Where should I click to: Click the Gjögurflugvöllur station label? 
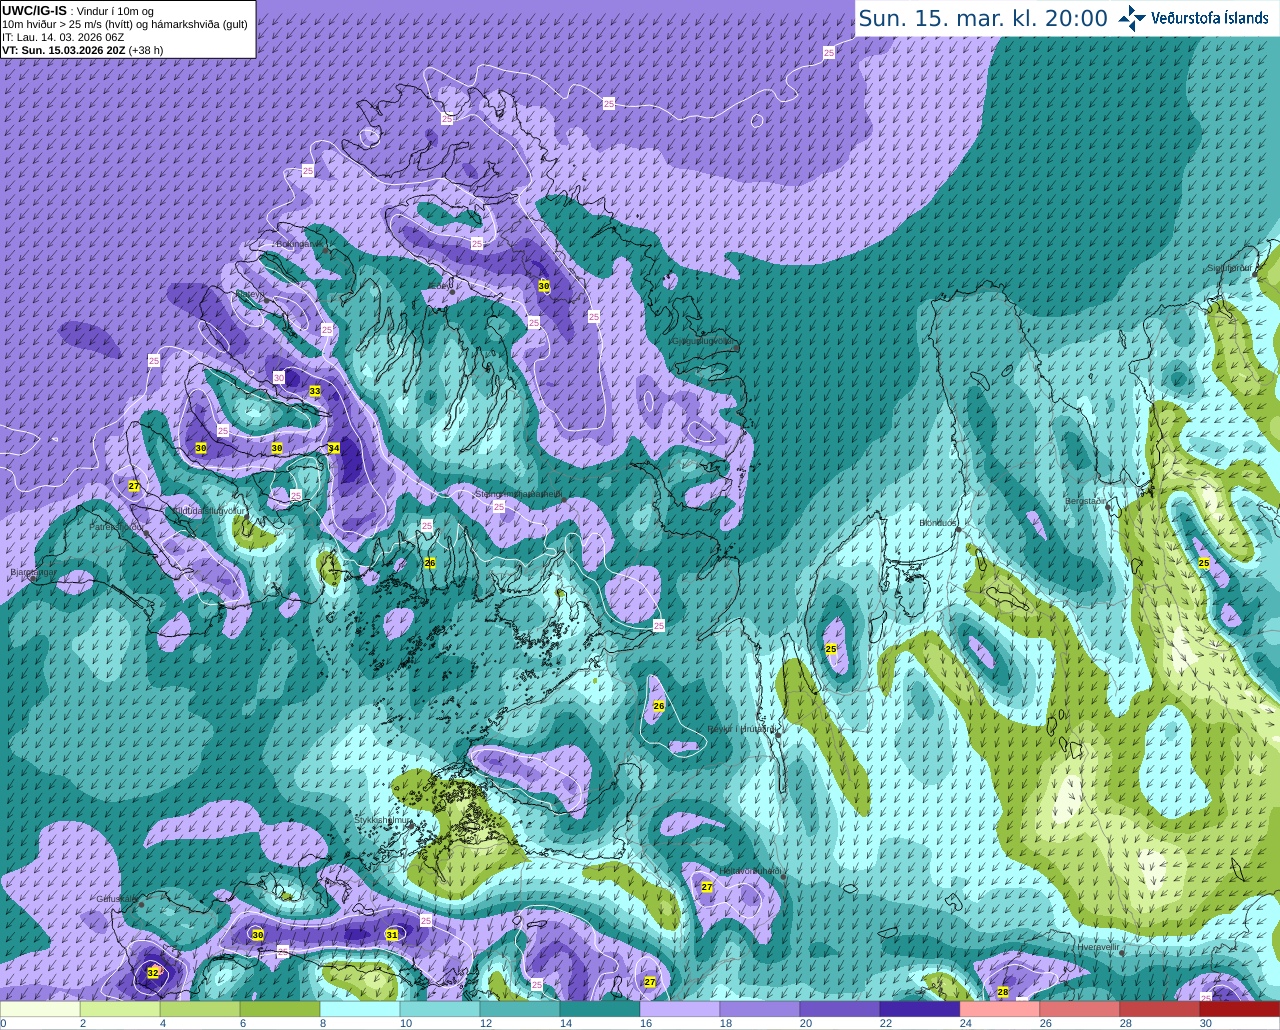coord(705,341)
